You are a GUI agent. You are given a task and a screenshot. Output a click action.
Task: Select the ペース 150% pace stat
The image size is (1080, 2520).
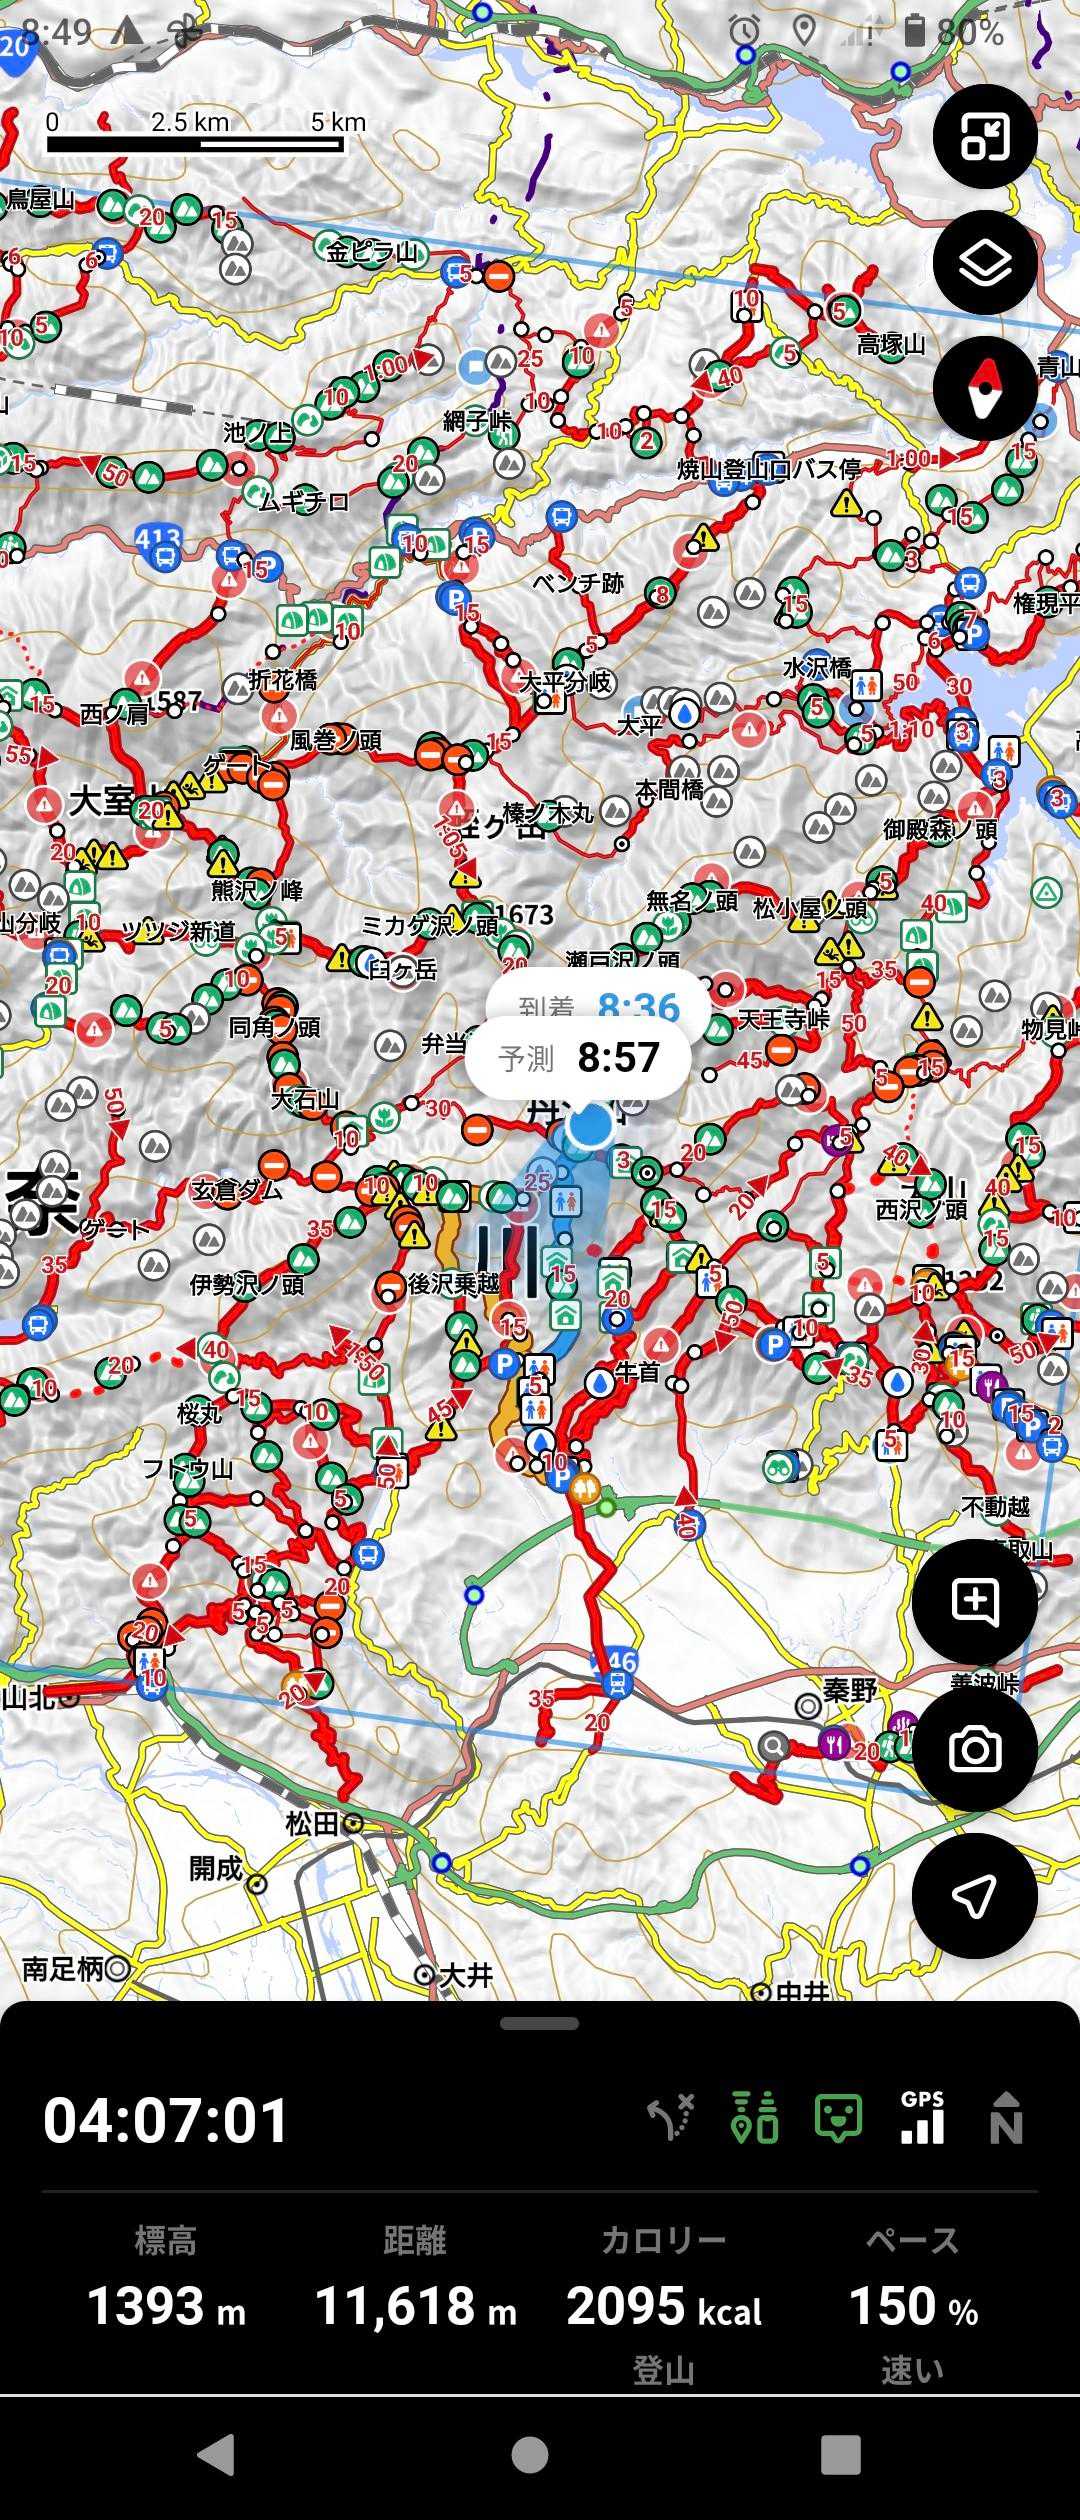click(x=912, y=2302)
